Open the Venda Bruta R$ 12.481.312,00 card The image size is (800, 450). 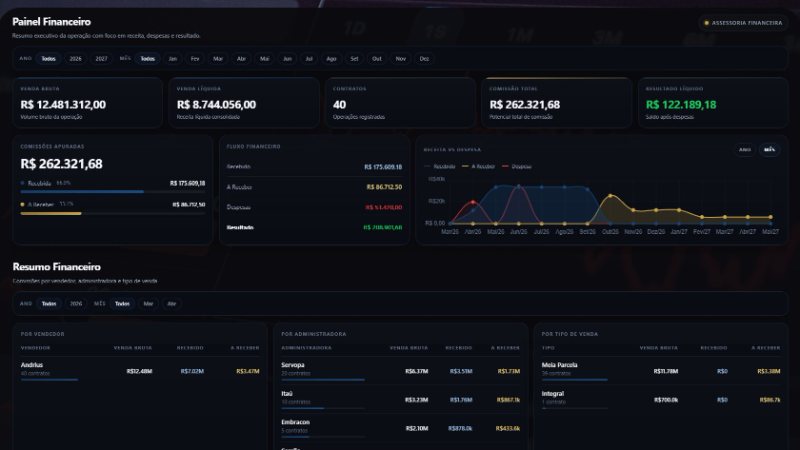pyautogui.click(x=88, y=103)
